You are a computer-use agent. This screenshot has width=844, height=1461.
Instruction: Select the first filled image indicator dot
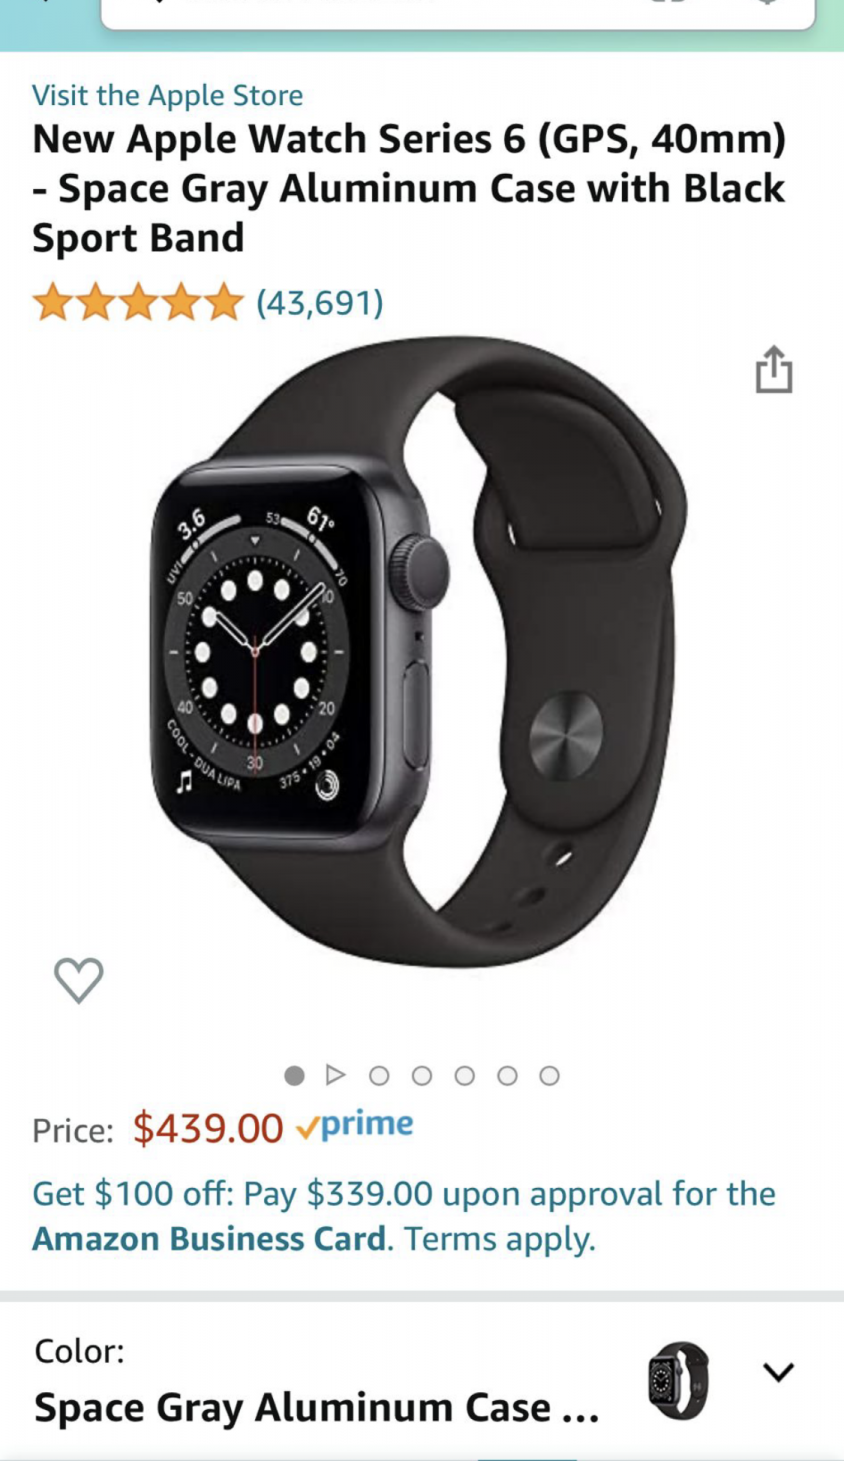click(294, 1075)
